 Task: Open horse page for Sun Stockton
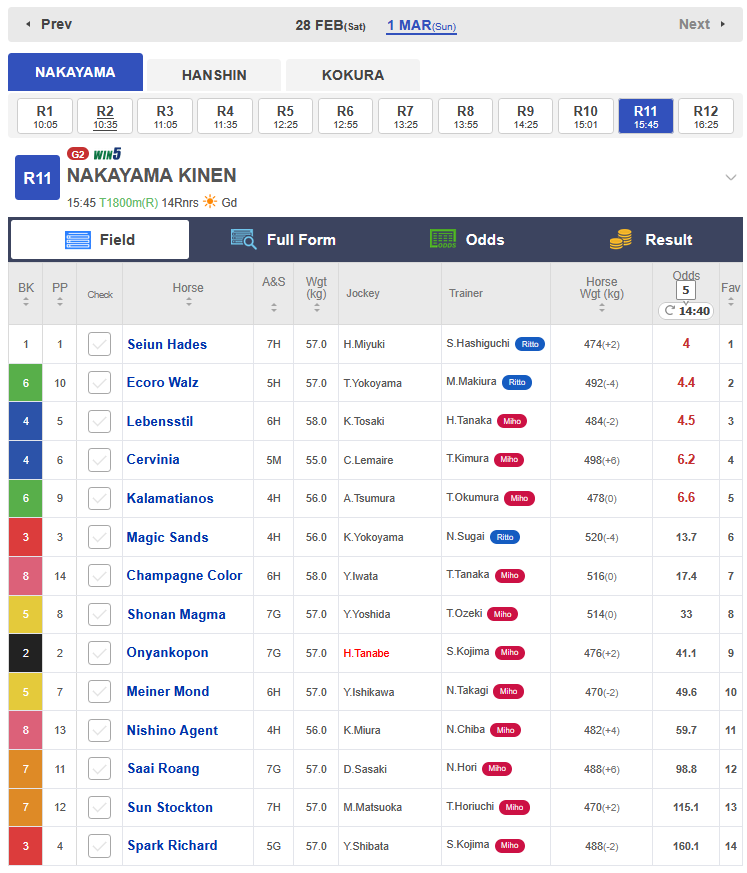pyautogui.click(x=170, y=807)
